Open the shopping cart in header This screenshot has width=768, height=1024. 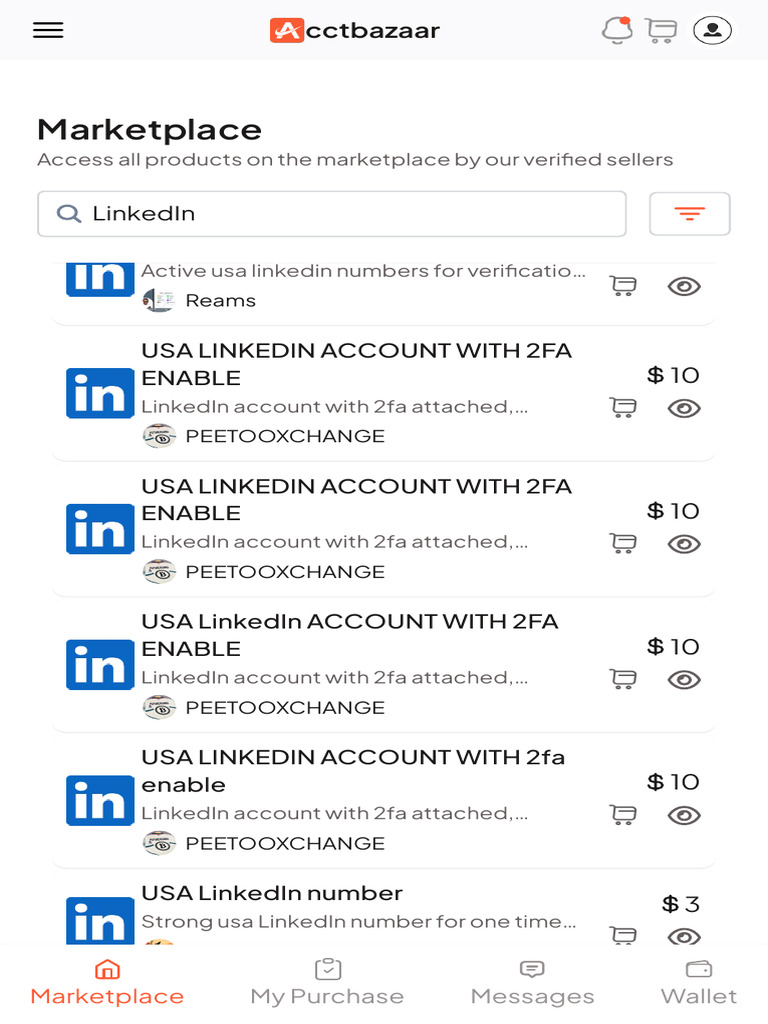661,30
